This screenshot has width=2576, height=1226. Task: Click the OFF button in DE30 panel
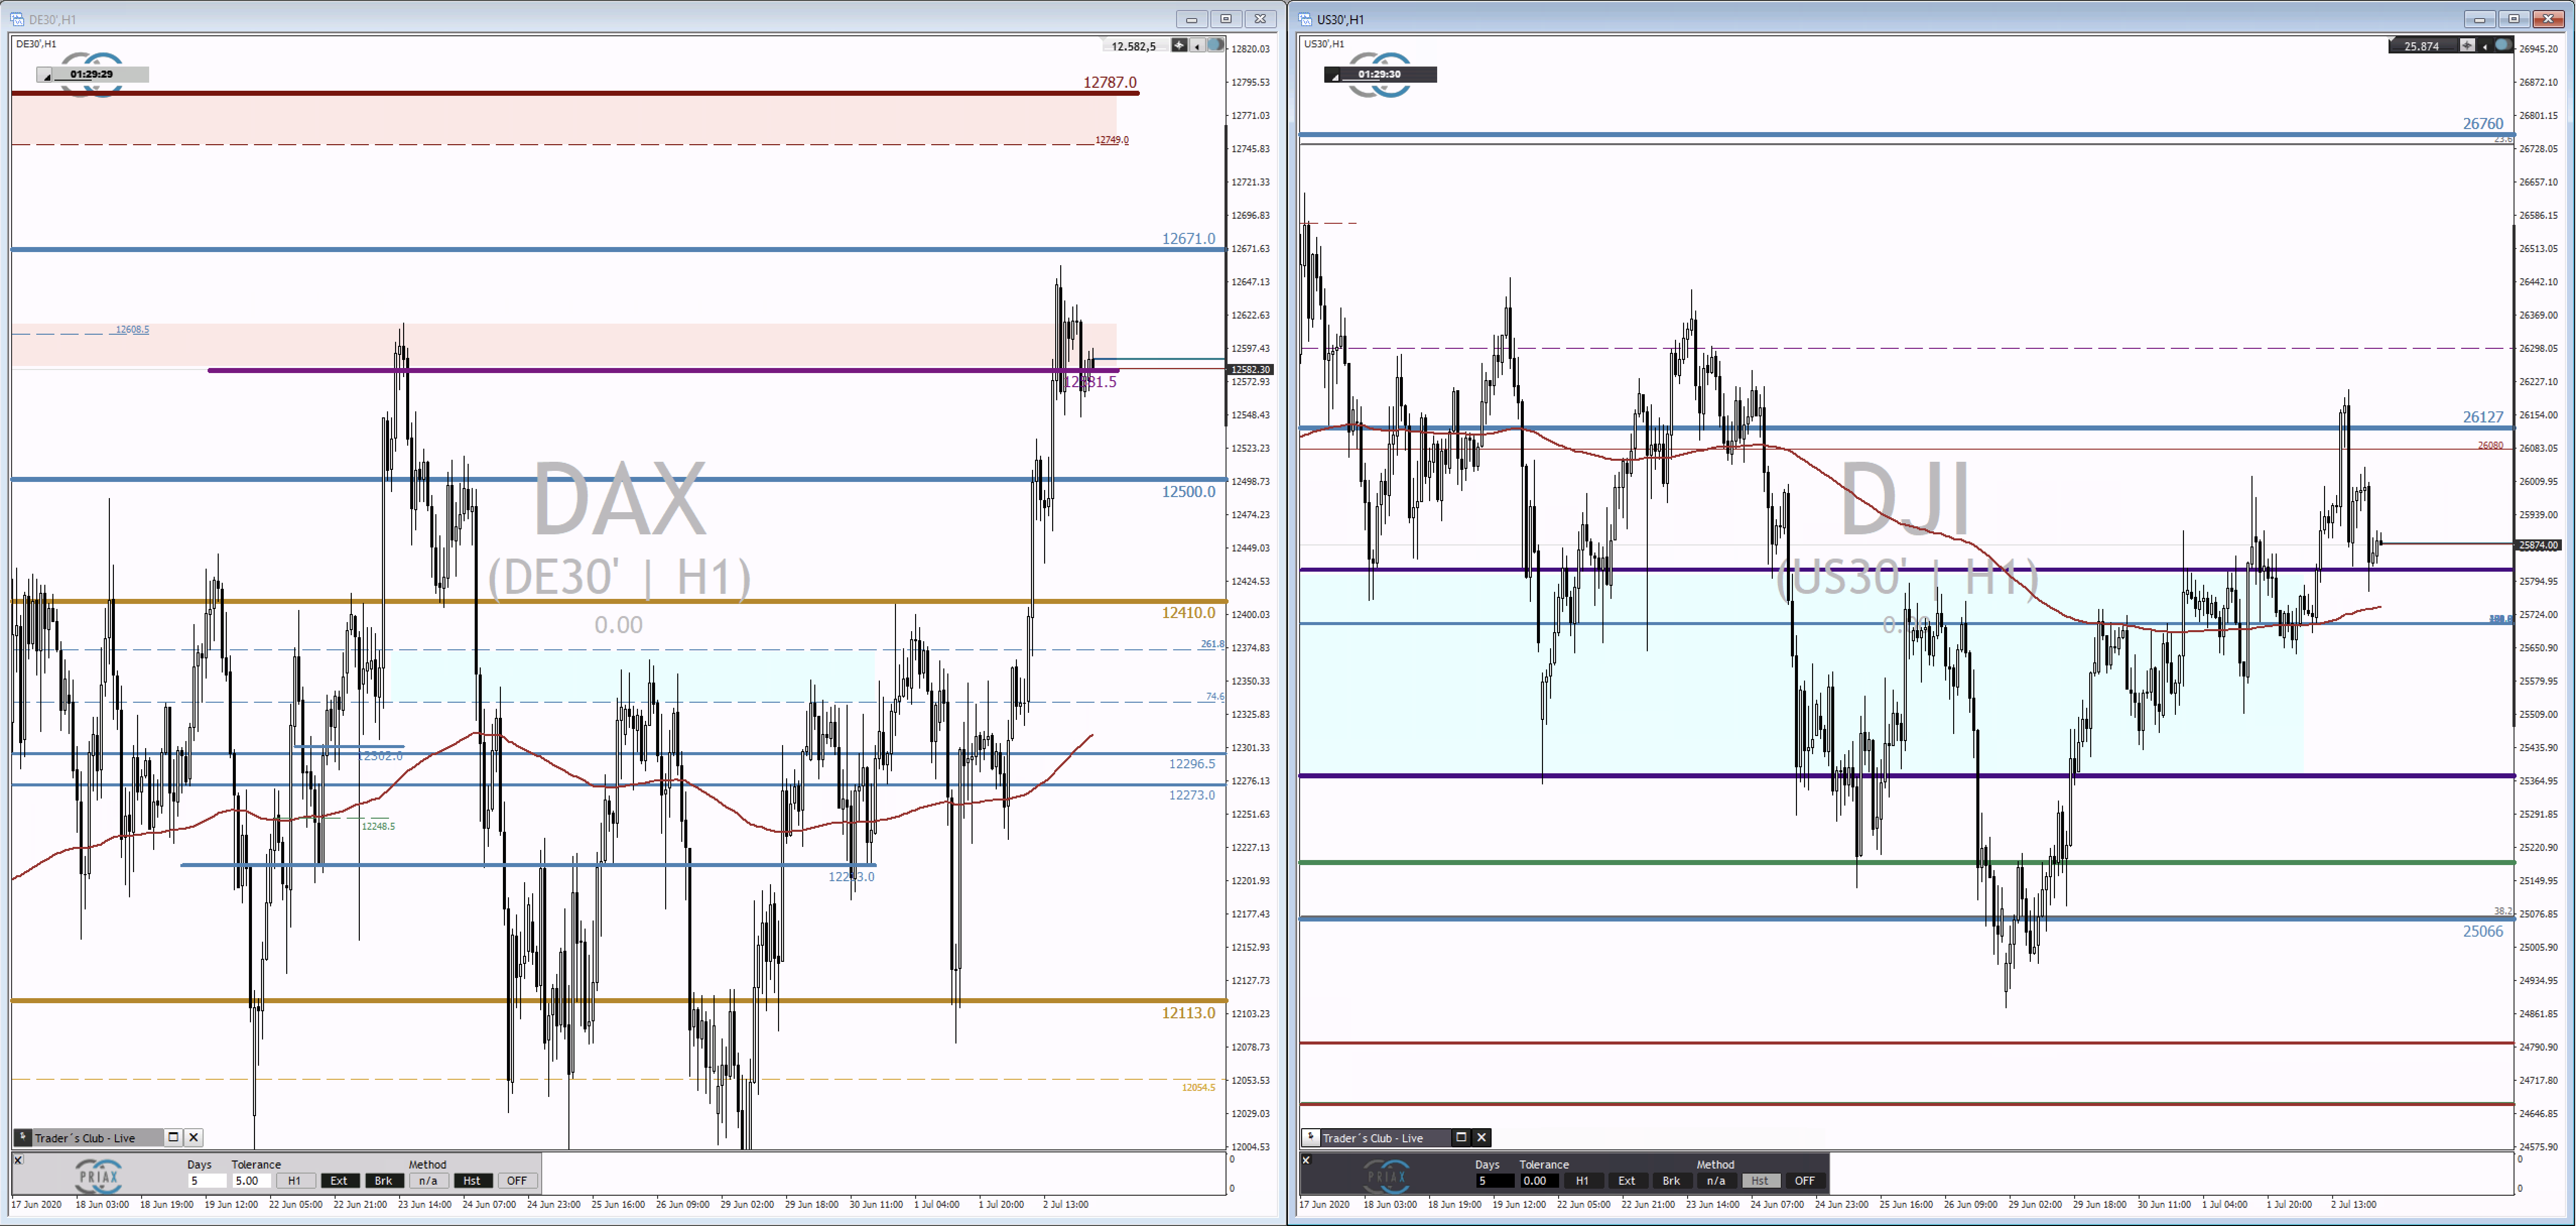pos(517,1181)
